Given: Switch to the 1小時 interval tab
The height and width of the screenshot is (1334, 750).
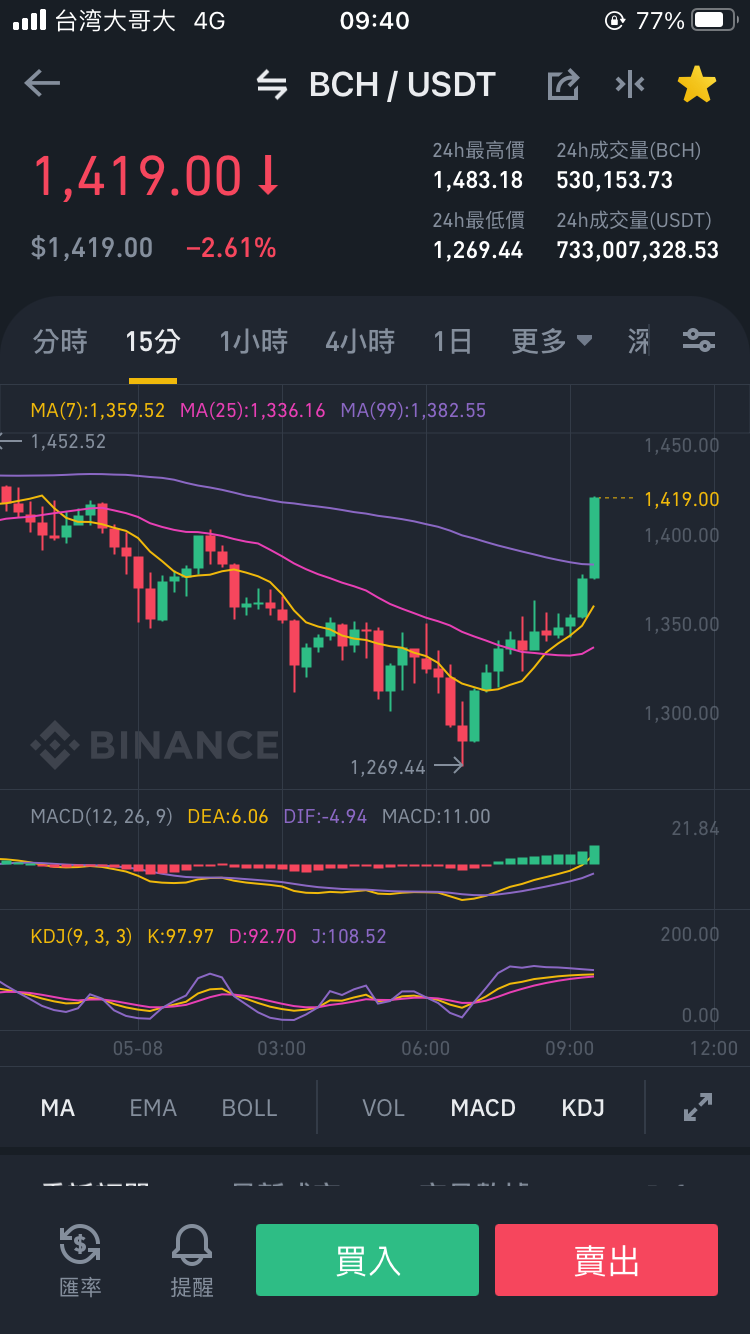Looking at the screenshot, I should pyautogui.click(x=253, y=342).
